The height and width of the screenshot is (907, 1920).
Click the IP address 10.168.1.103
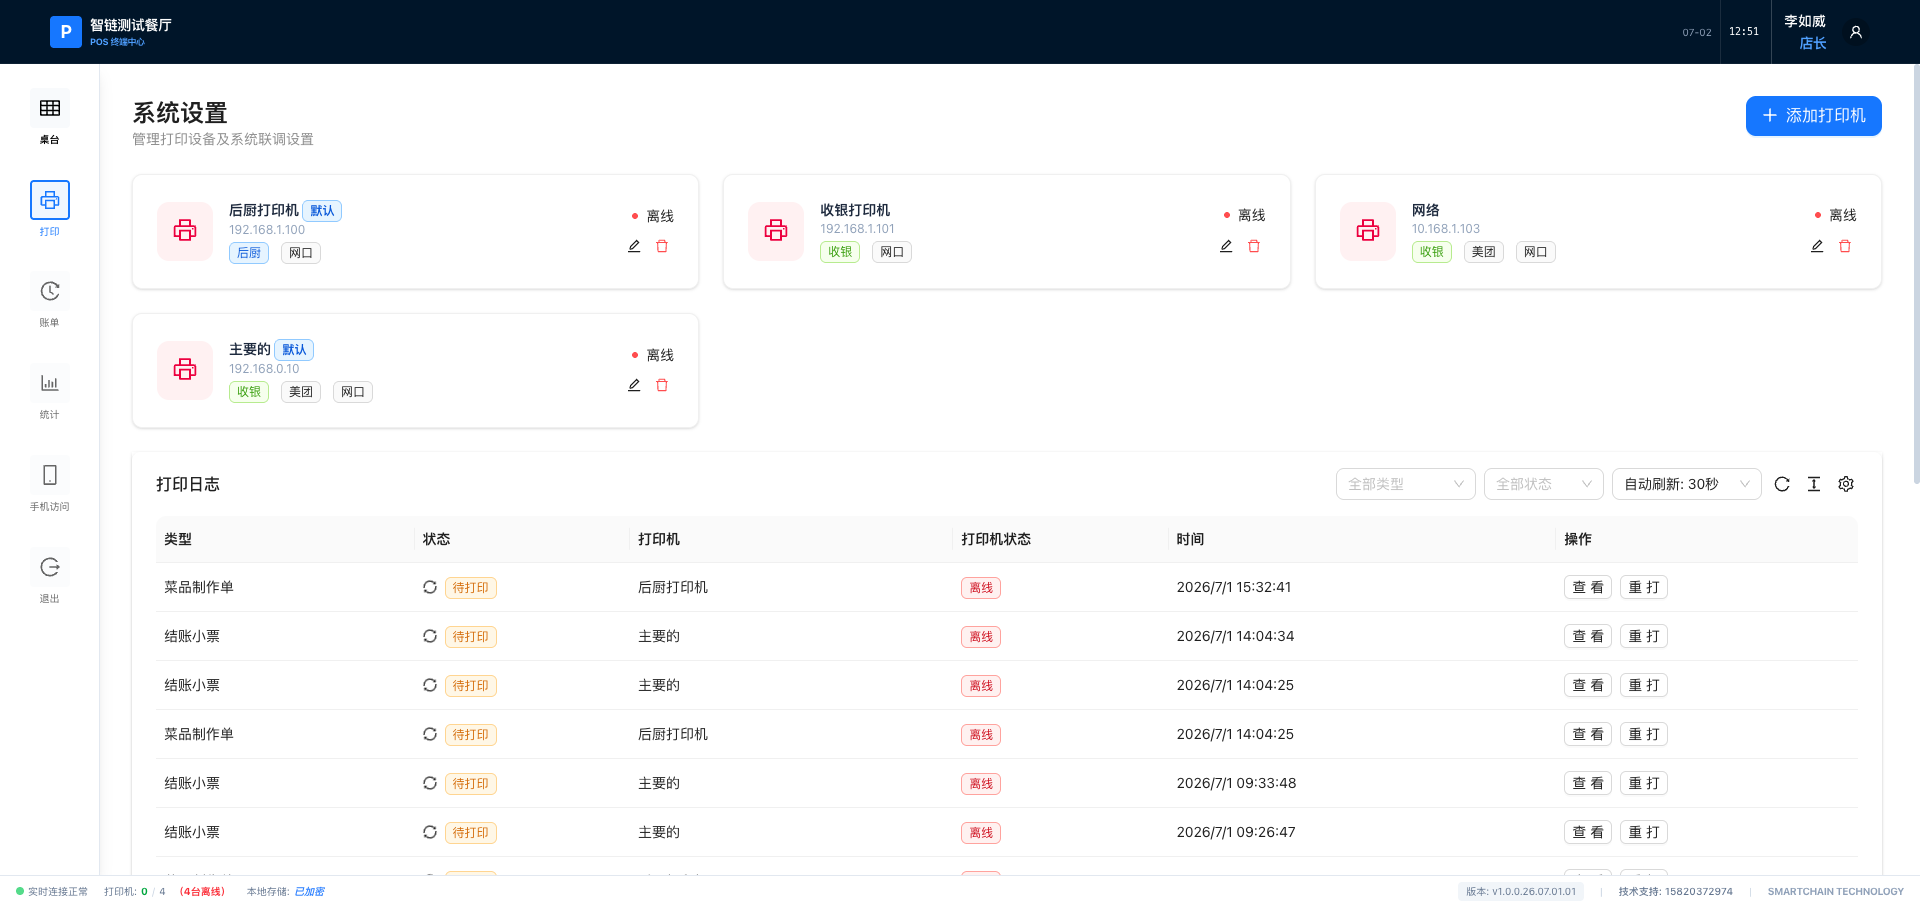pyautogui.click(x=1446, y=229)
